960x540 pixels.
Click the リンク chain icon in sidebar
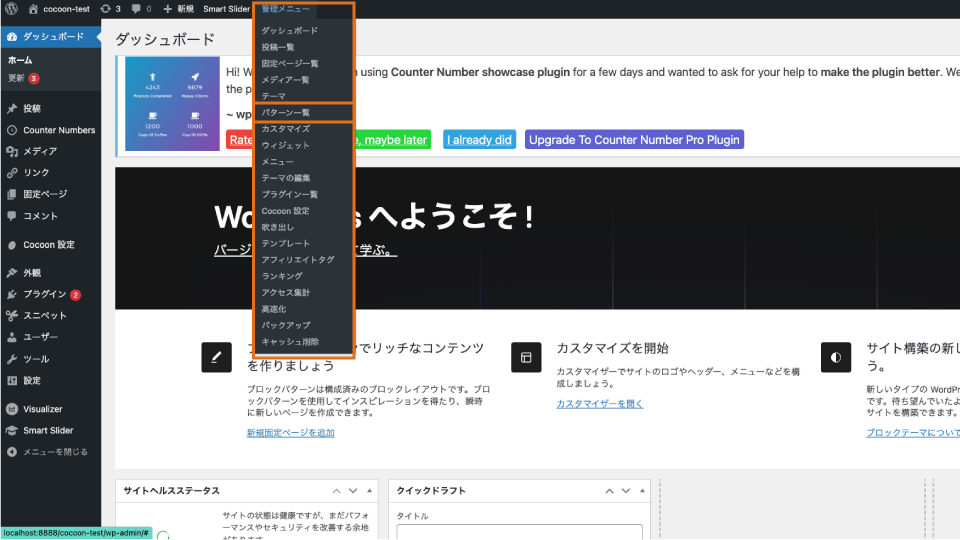[12, 173]
